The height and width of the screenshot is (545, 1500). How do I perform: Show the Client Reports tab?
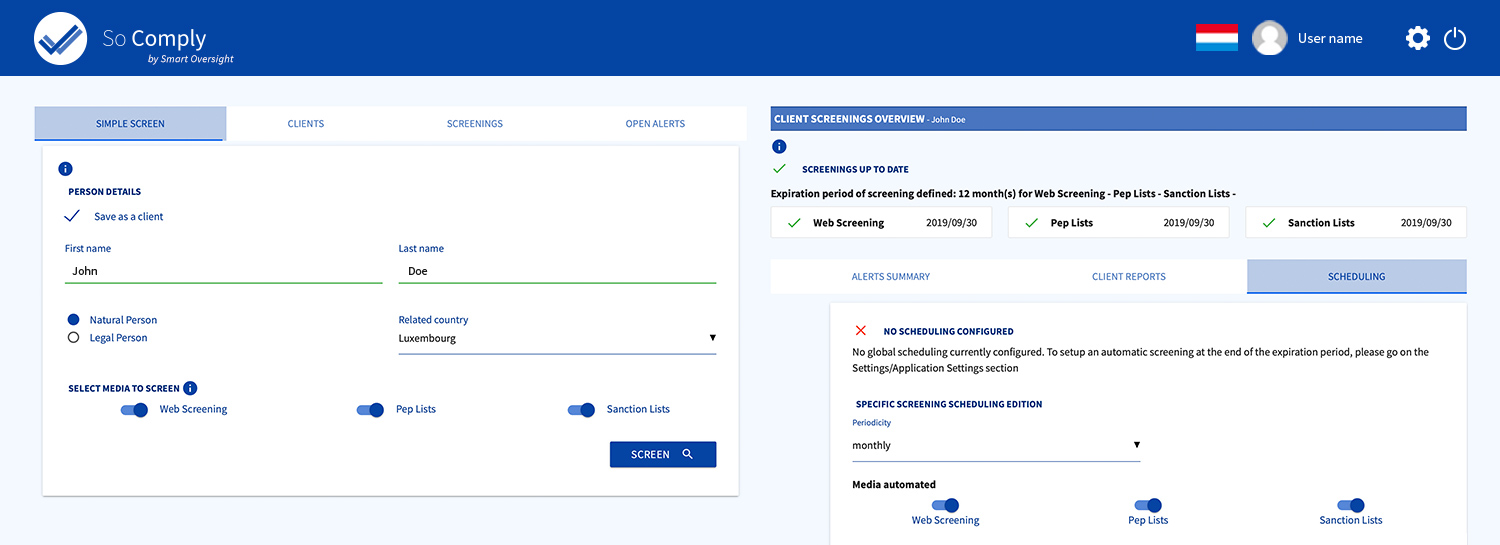click(x=1129, y=276)
